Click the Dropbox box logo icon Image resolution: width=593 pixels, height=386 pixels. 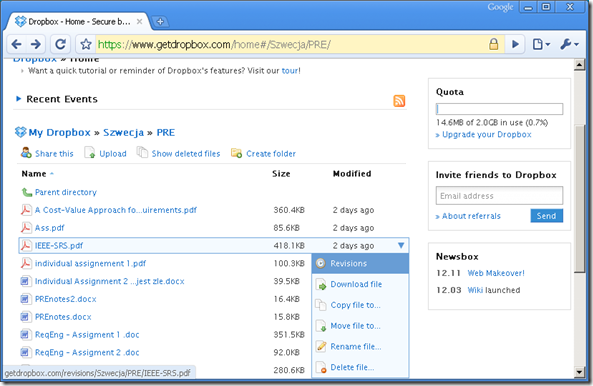tap(20, 132)
